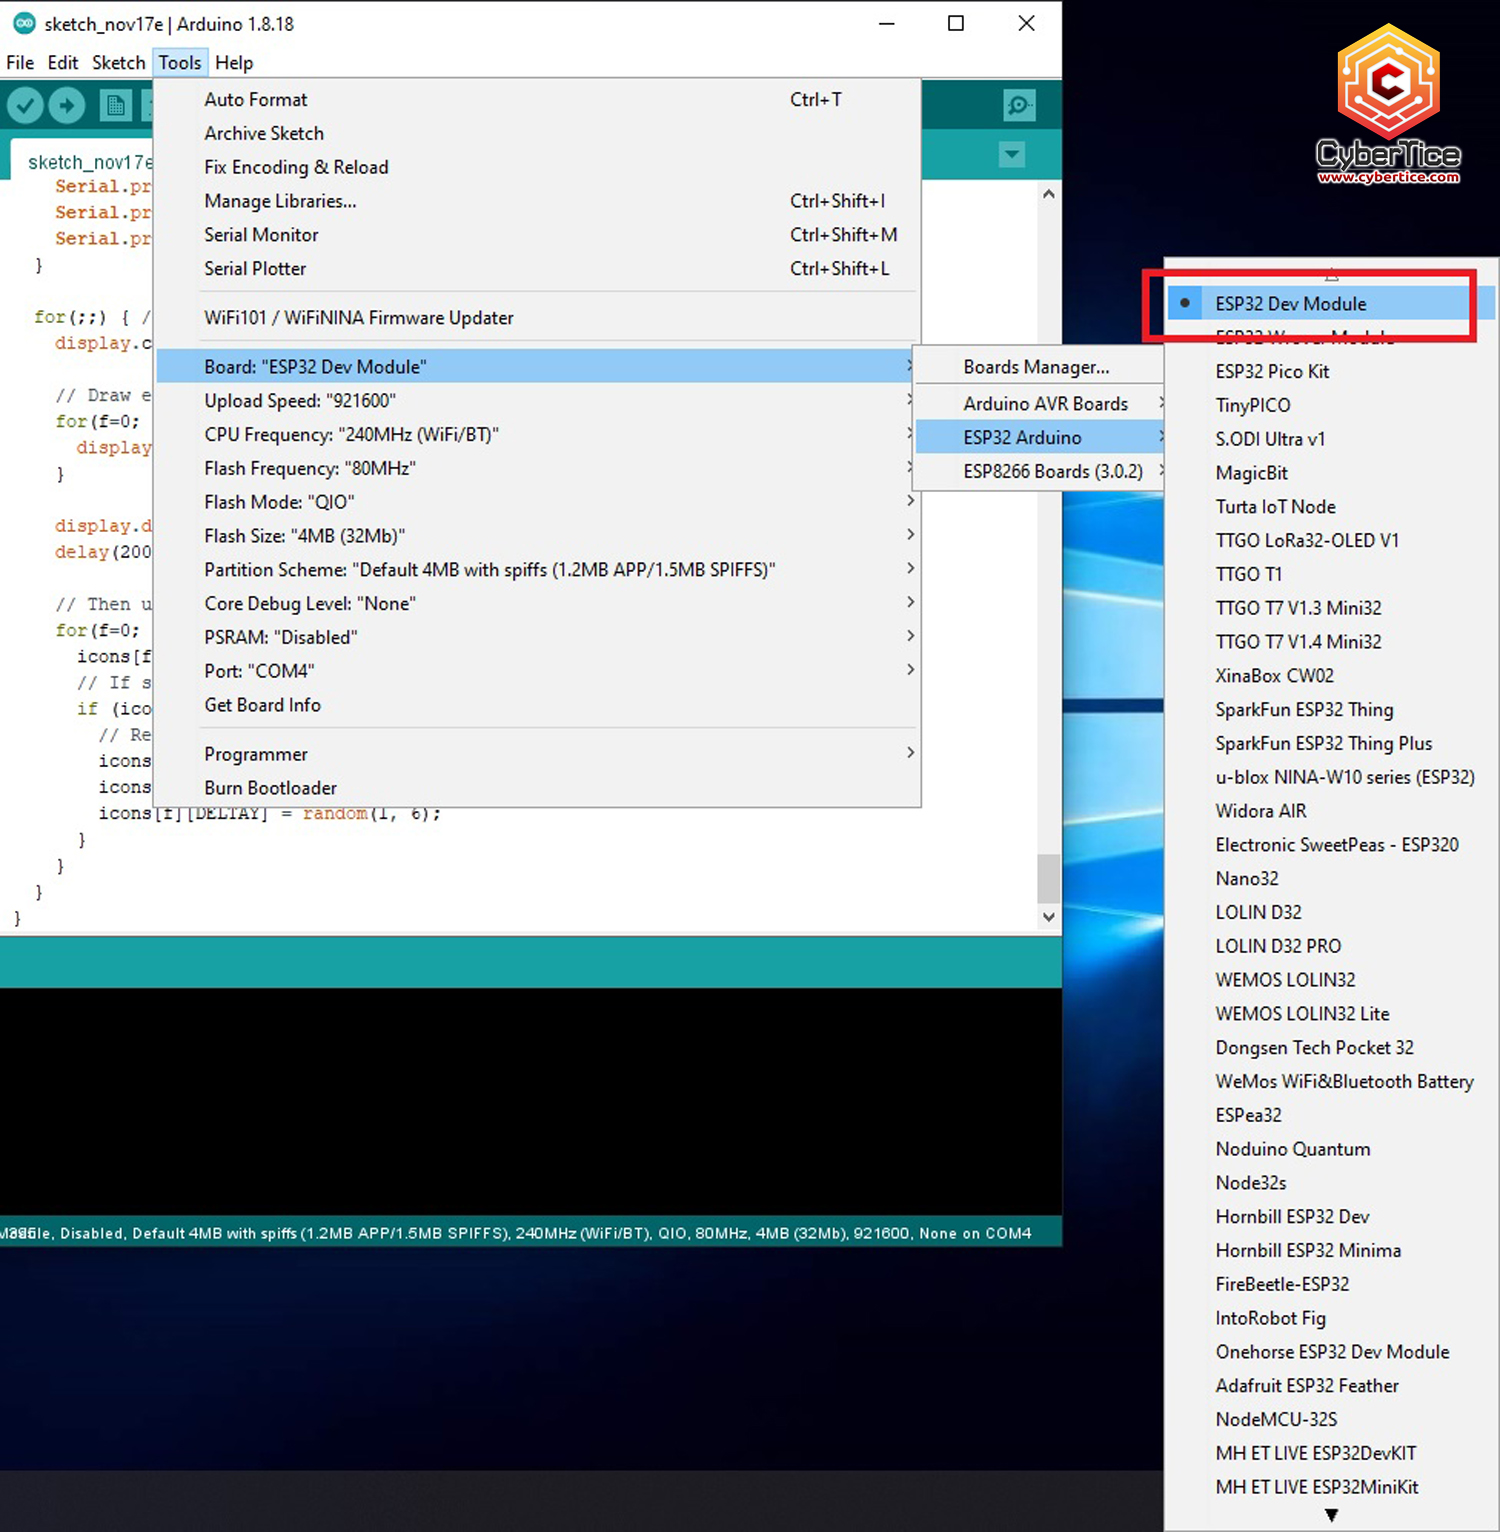Open Serial Monitor via magnifier icon
The image size is (1500, 1532).
pos(1018,105)
